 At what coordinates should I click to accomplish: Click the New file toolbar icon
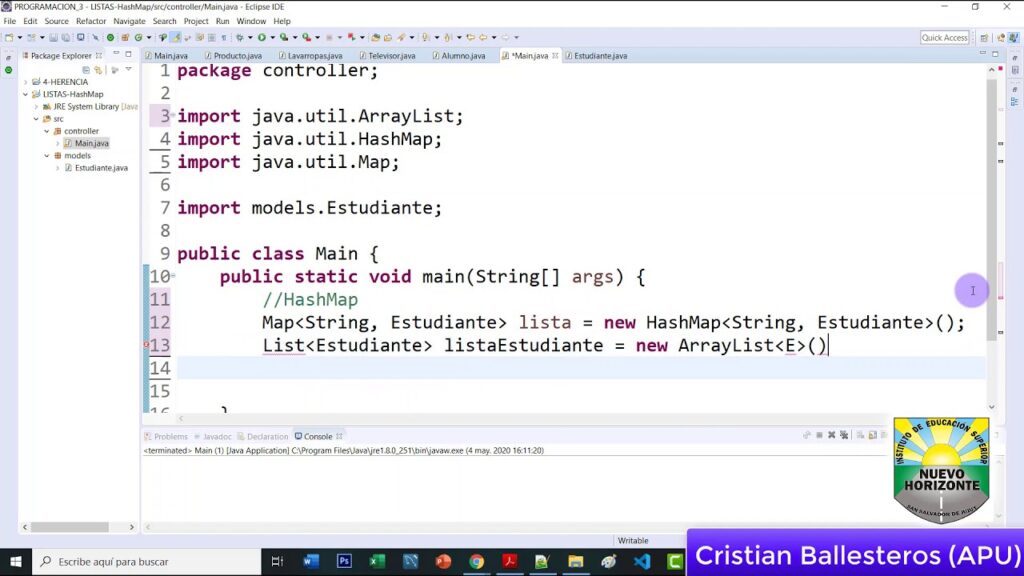pyautogui.click(x=8, y=37)
